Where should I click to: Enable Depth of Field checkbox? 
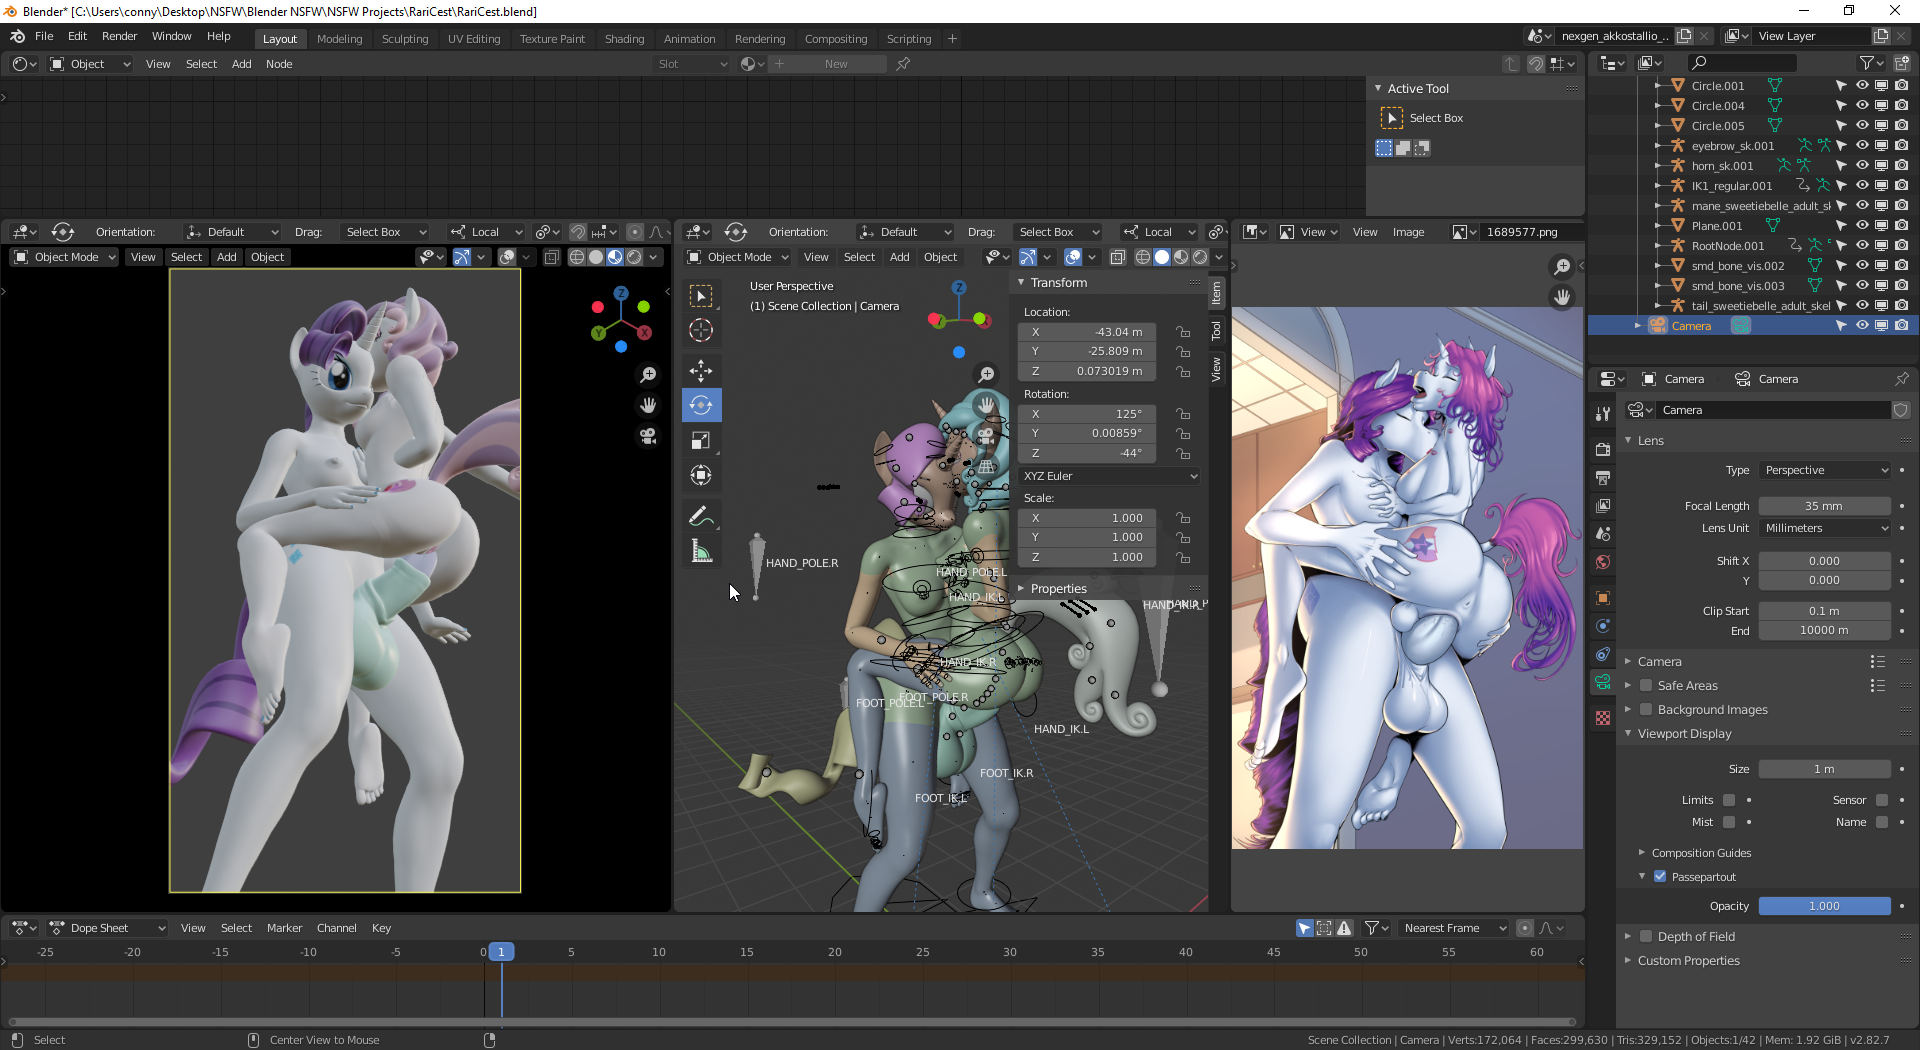click(x=1646, y=937)
